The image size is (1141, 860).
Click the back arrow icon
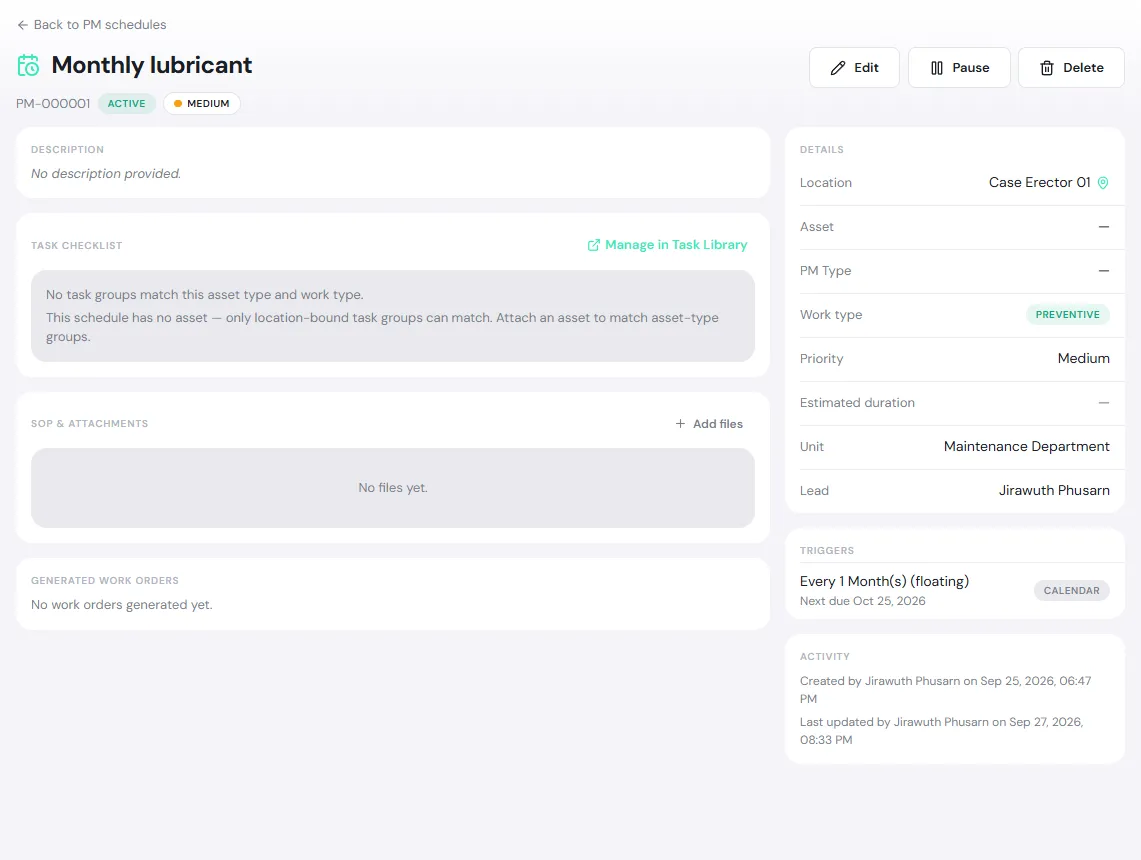23,25
